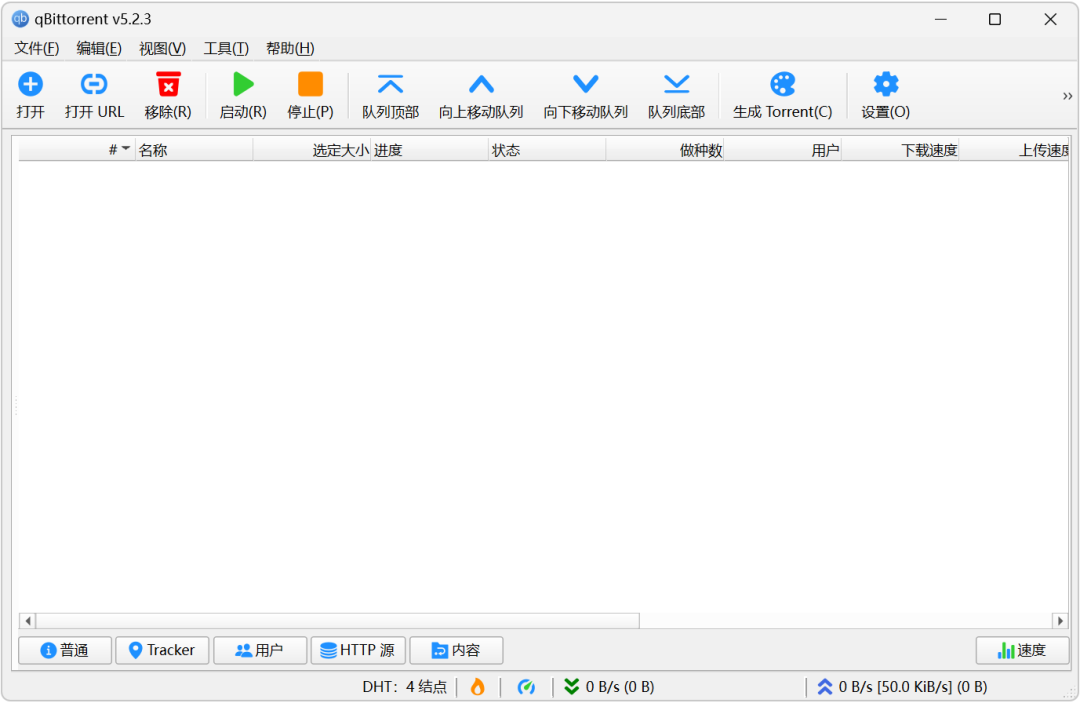Open the 工具(T) menu
Image resolution: width=1080 pixels, height=703 pixels.
[226, 48]
